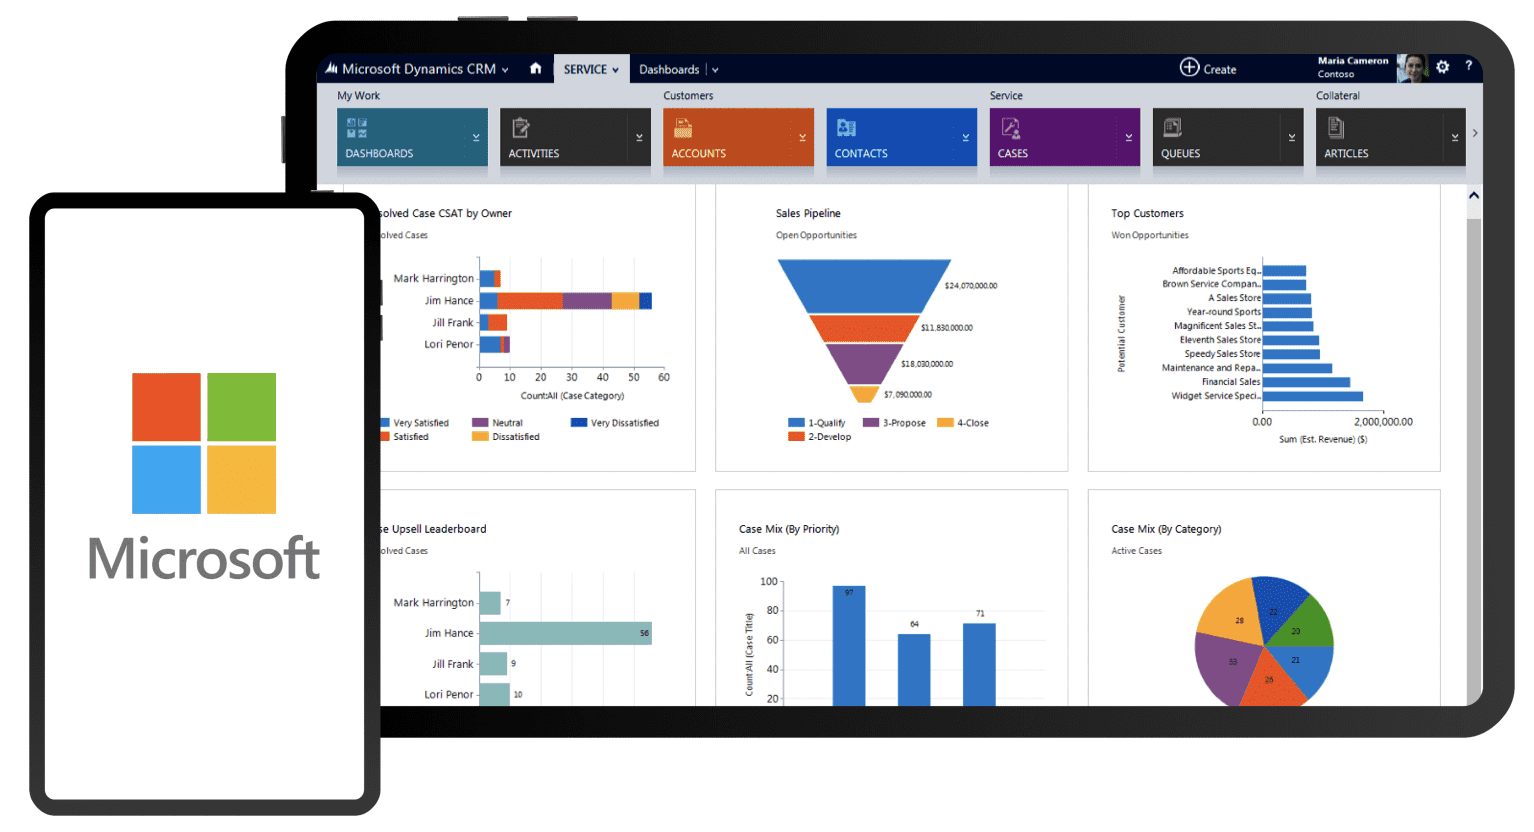Click the Very Satisfied legend swatch
The image size is (1534, 832).
click(x=384, y=423)
